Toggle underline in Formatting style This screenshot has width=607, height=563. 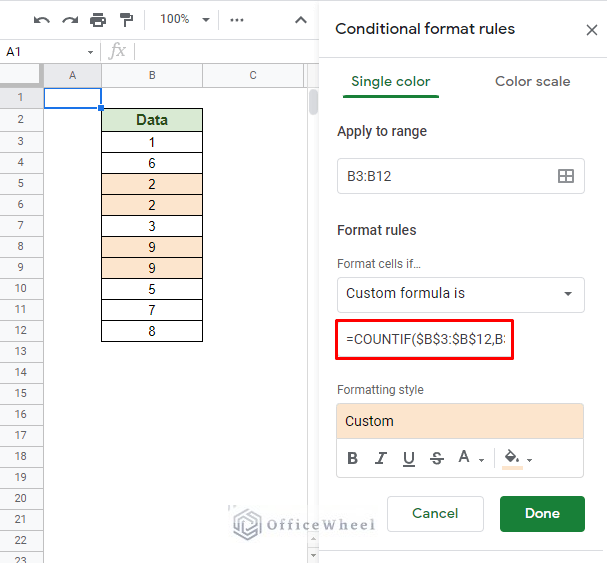[x=408, y=459]
